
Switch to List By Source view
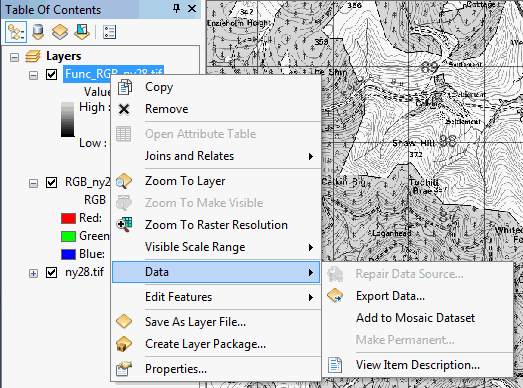(38, 32)
